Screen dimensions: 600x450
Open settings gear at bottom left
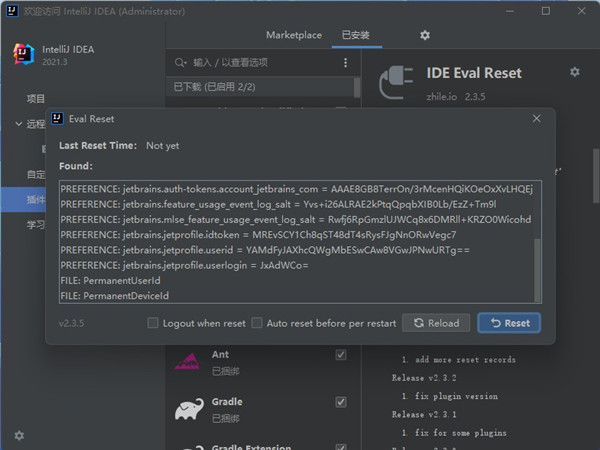click(x=19, y=435)
